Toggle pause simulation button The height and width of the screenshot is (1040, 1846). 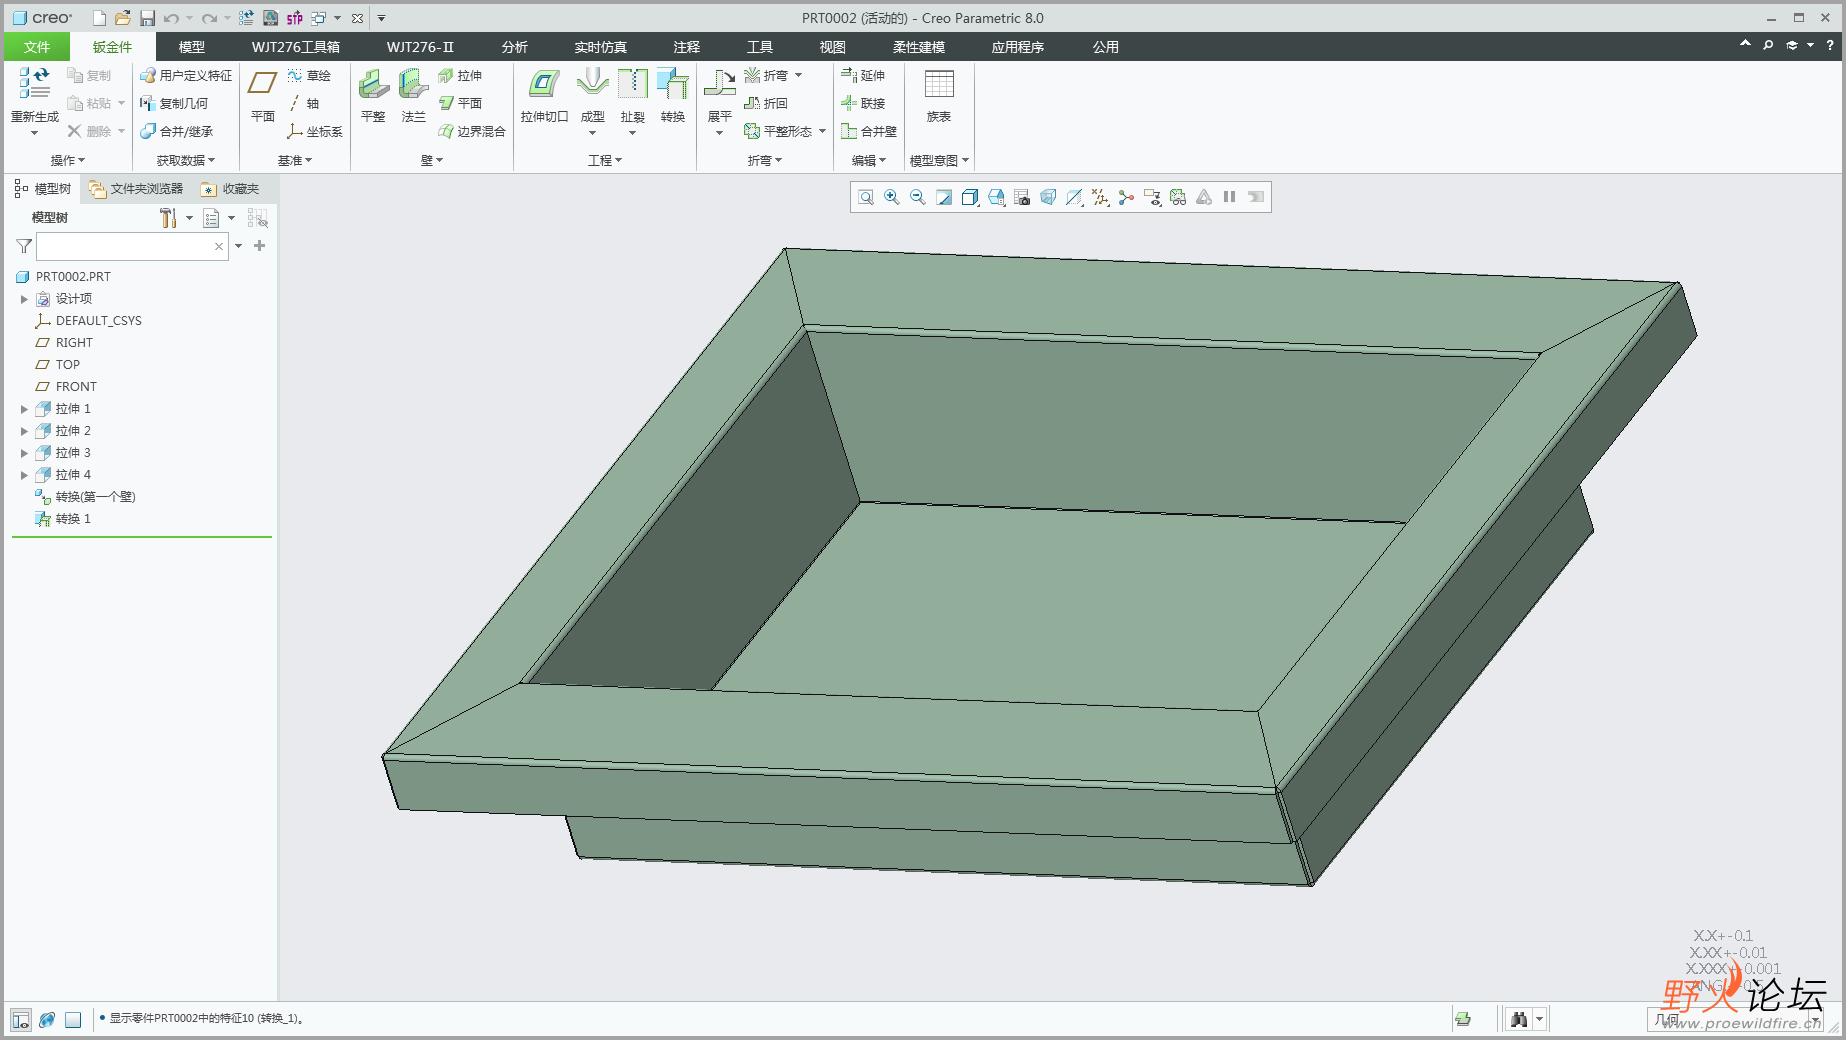tap(1229, 197)
